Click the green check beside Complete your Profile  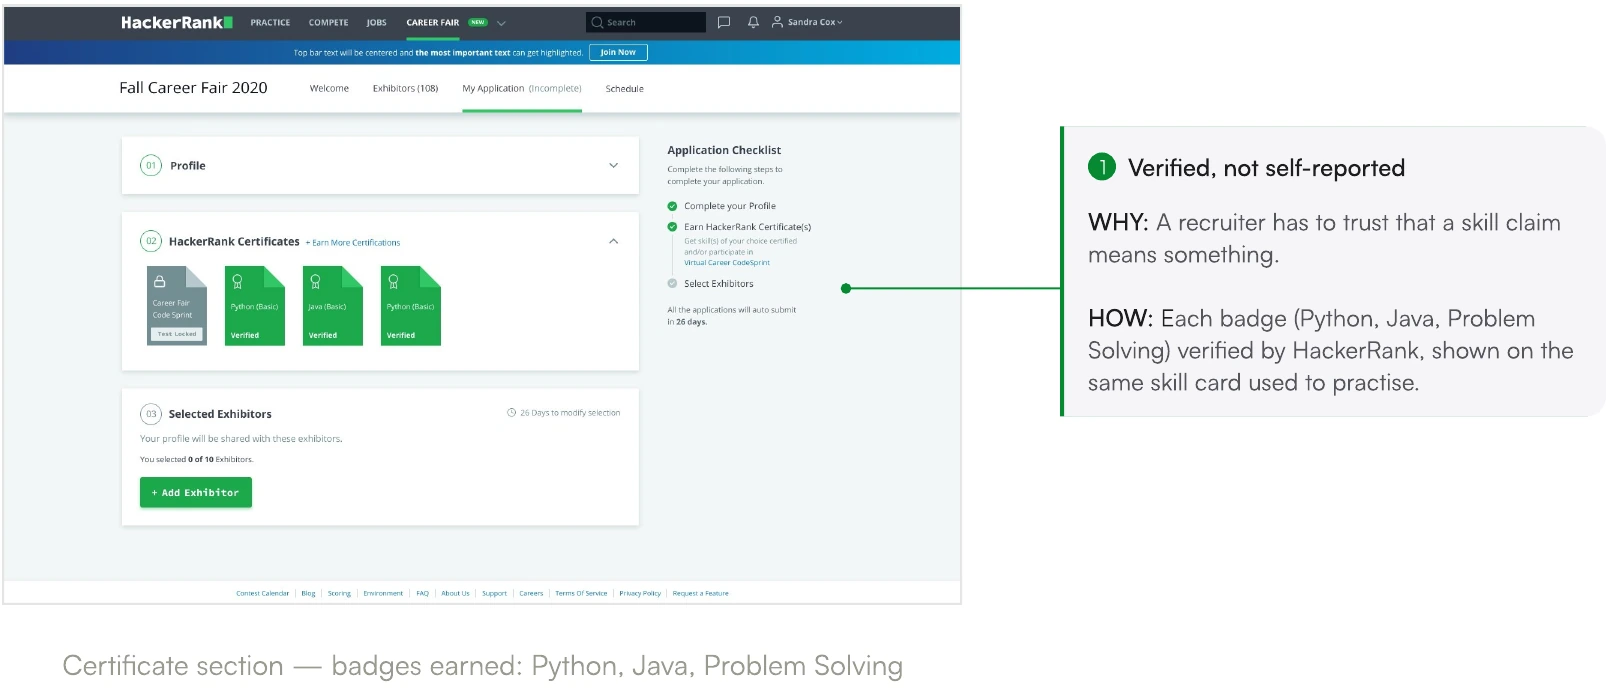pyautogui.click(x=672, y=206)
